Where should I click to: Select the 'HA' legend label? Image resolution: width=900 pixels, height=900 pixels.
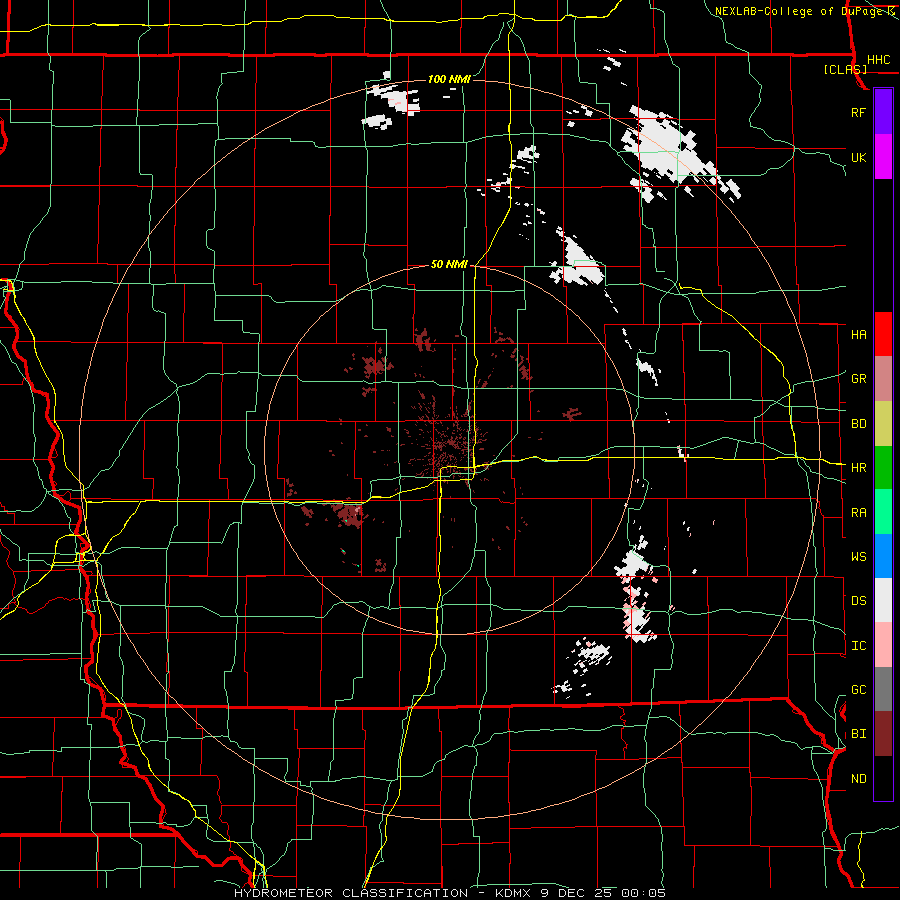[858, 335]
